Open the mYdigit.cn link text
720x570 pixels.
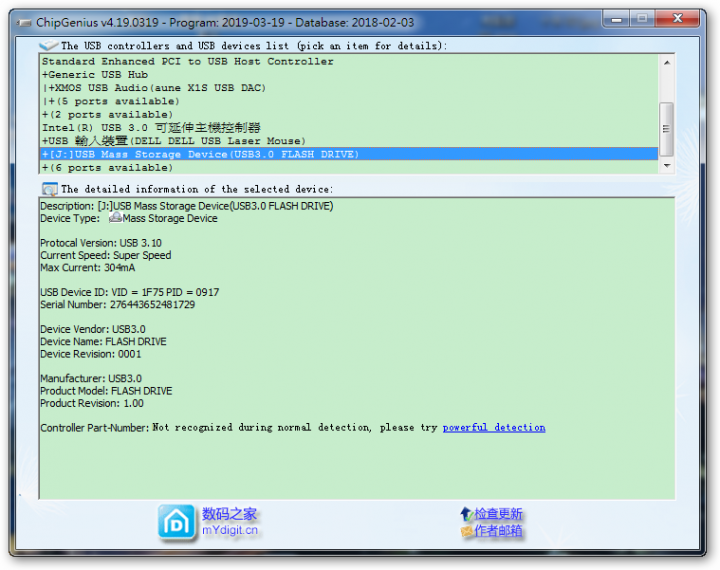tap(230, 530)
